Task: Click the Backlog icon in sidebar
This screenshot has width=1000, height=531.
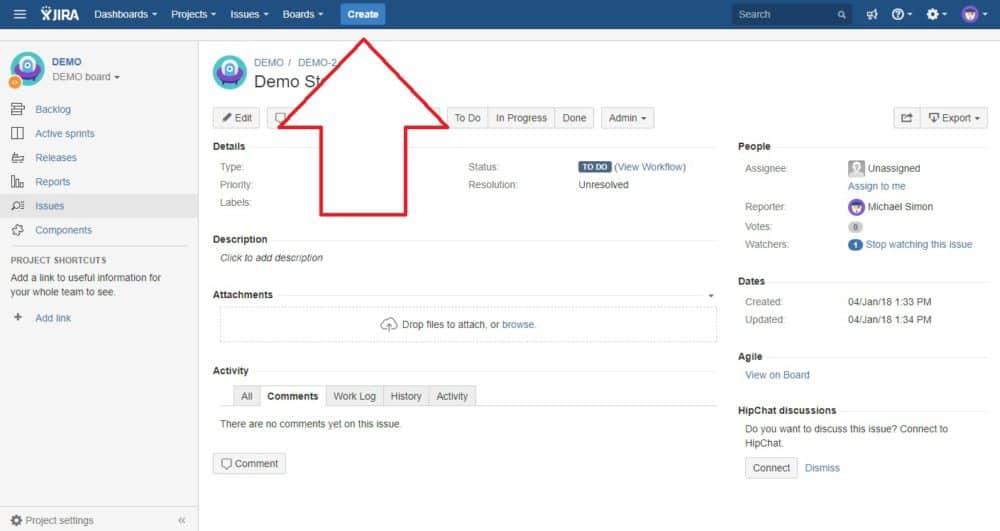Action: click(18, 109)
